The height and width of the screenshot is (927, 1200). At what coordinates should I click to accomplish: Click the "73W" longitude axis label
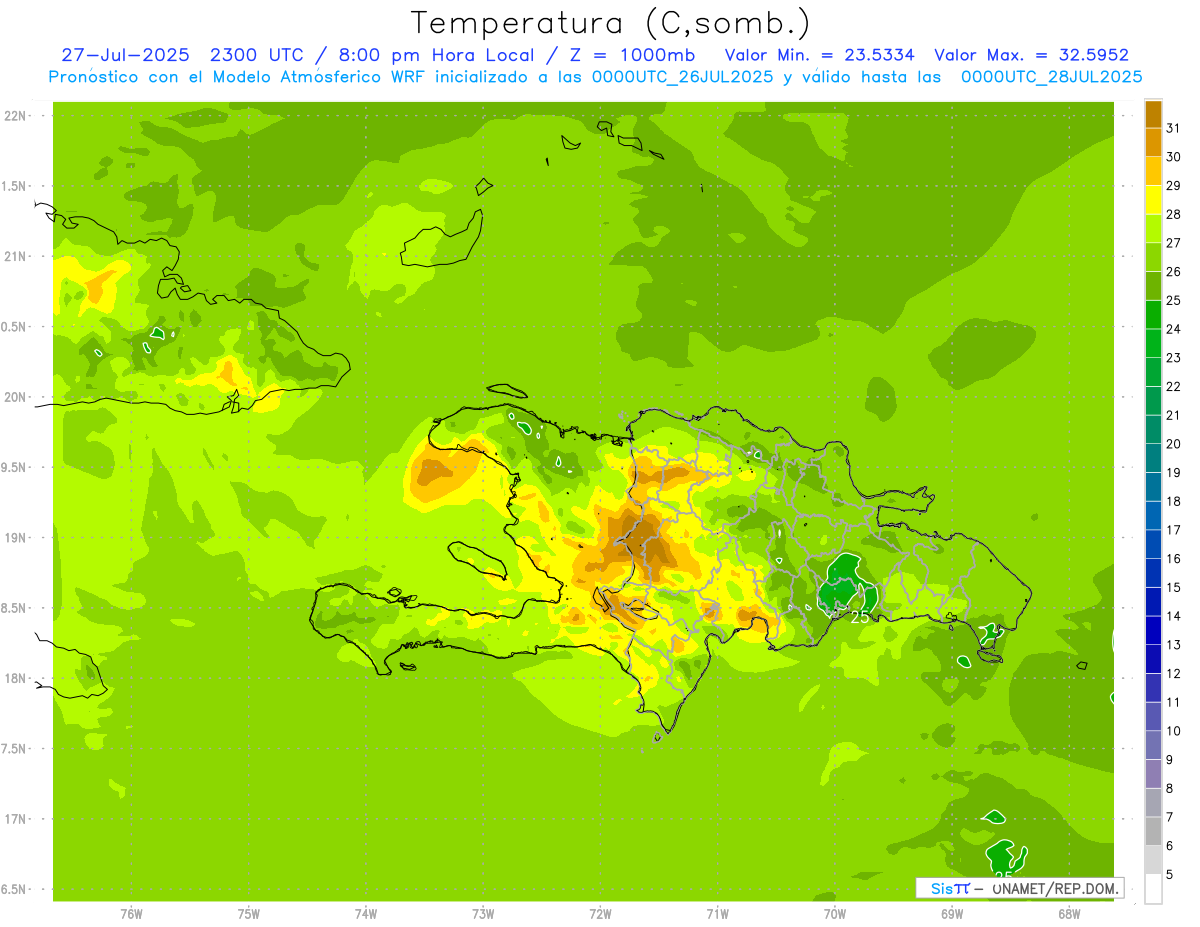(x=483, y=914)
